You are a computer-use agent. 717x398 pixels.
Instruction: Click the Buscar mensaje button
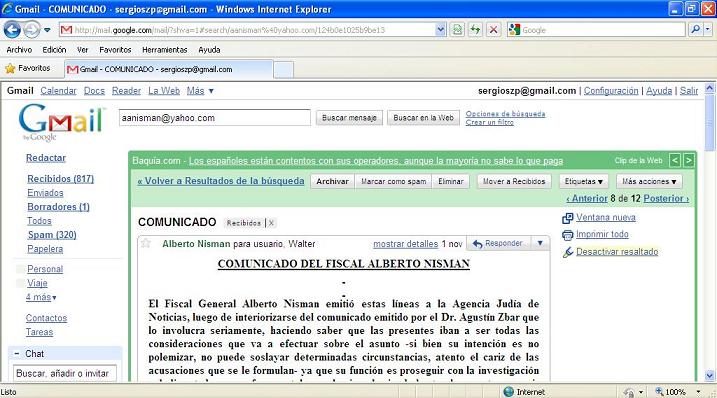(x=349, y=118)
